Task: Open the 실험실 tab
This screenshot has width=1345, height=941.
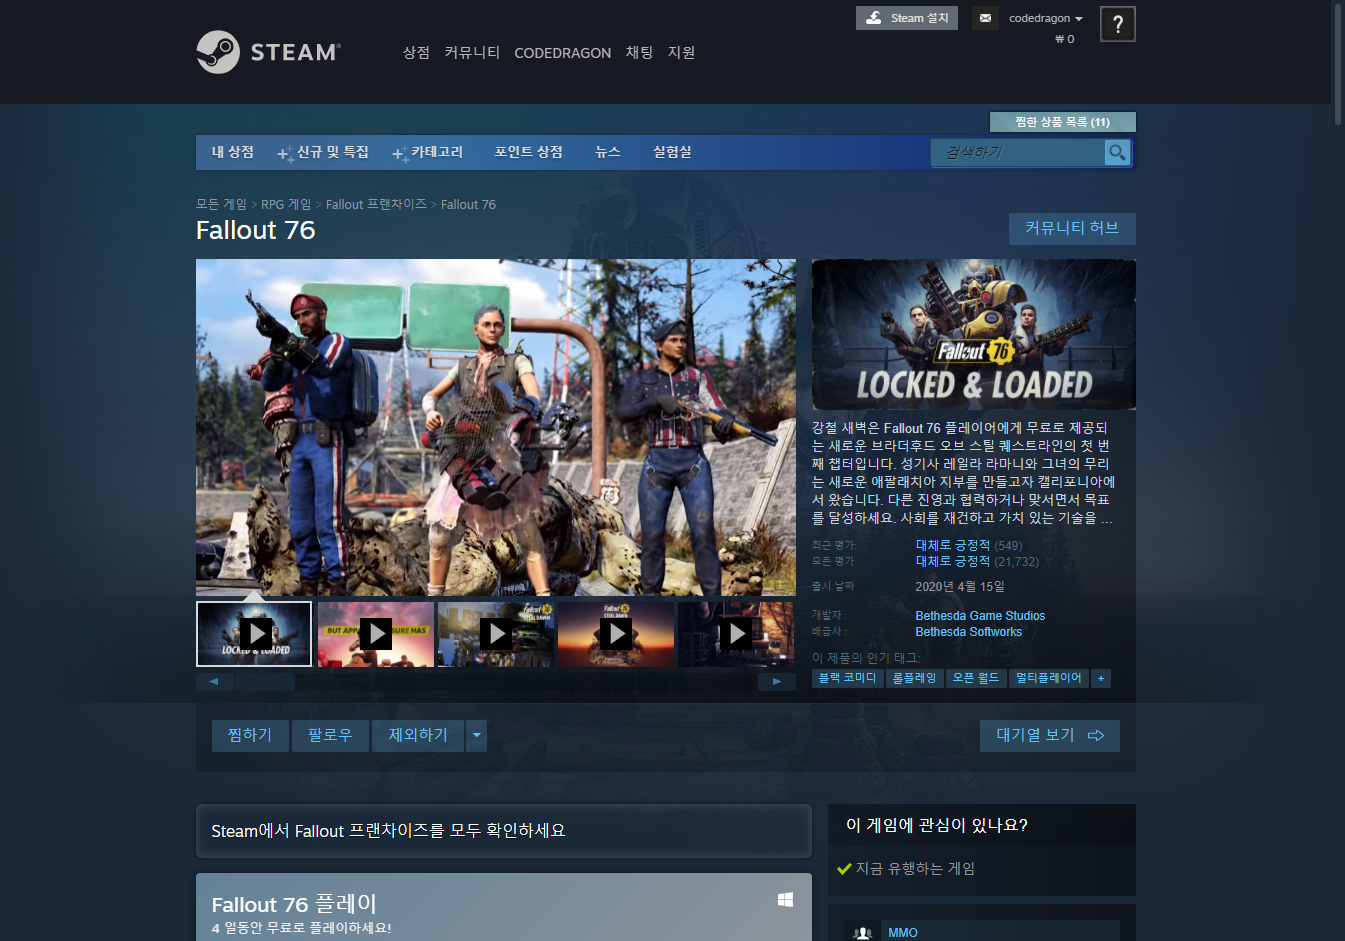Action: pos(672,152)
